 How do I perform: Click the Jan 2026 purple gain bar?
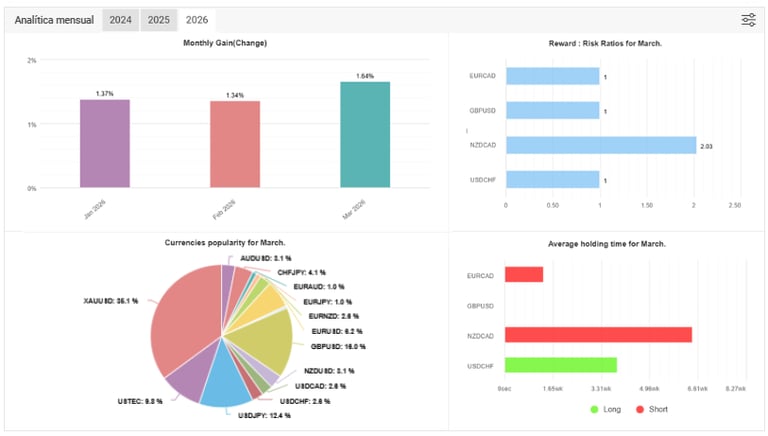105,144
